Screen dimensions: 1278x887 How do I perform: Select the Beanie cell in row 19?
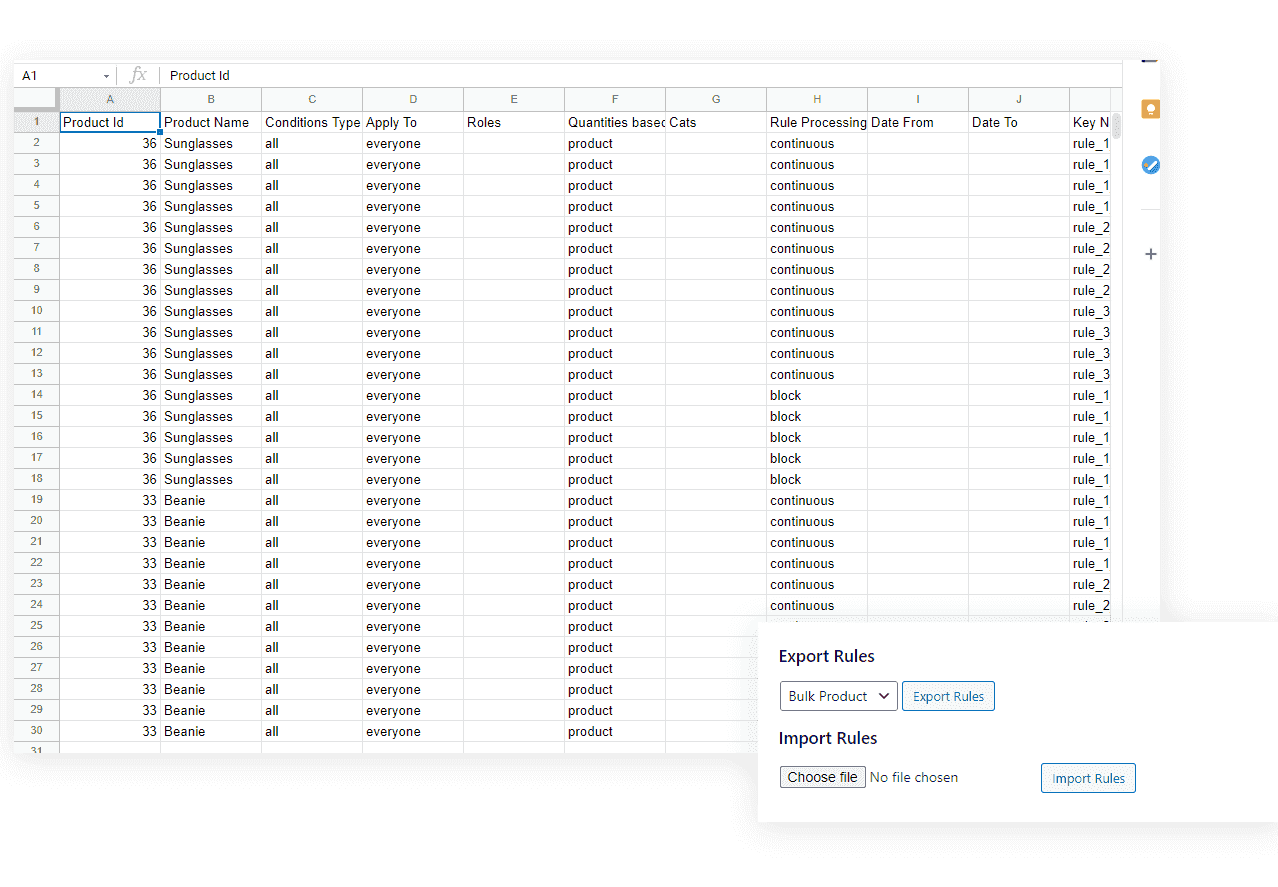[211, 500]
